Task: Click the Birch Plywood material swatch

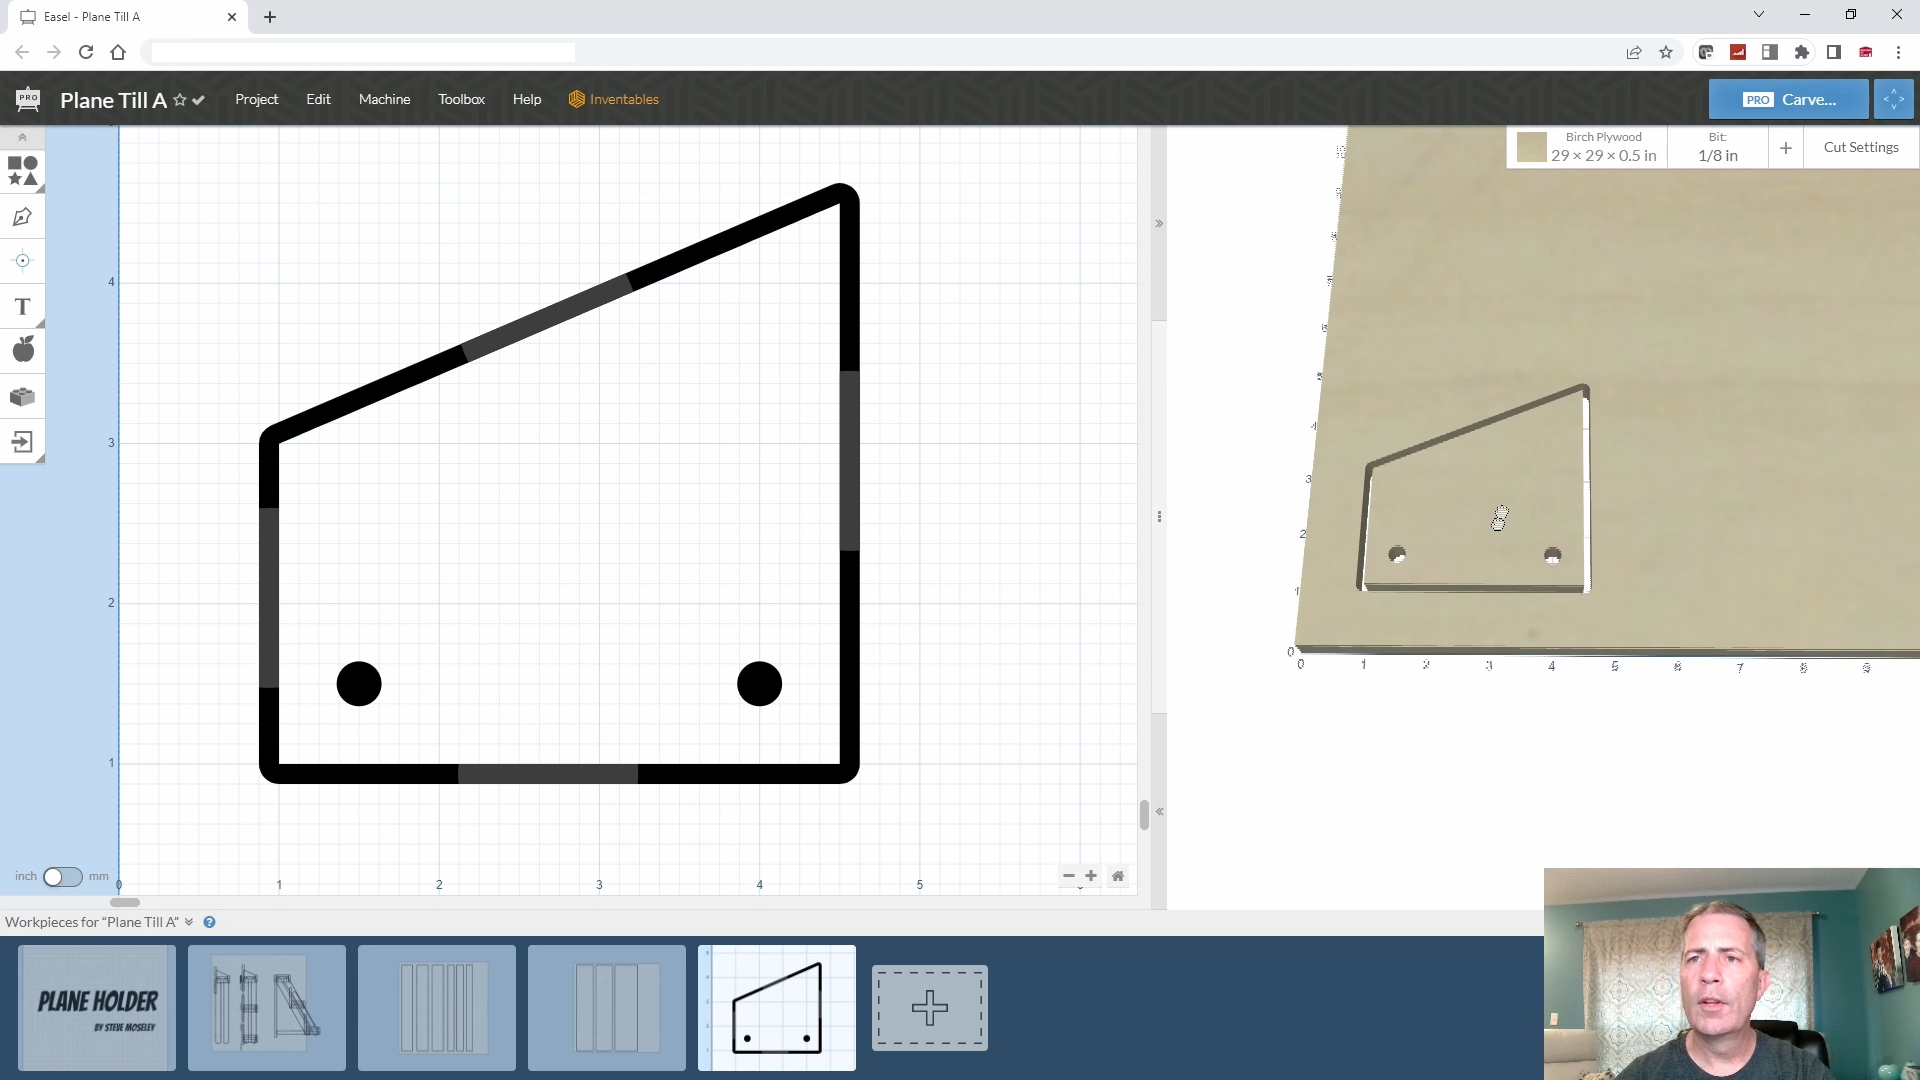Action: pos(1531,147)
